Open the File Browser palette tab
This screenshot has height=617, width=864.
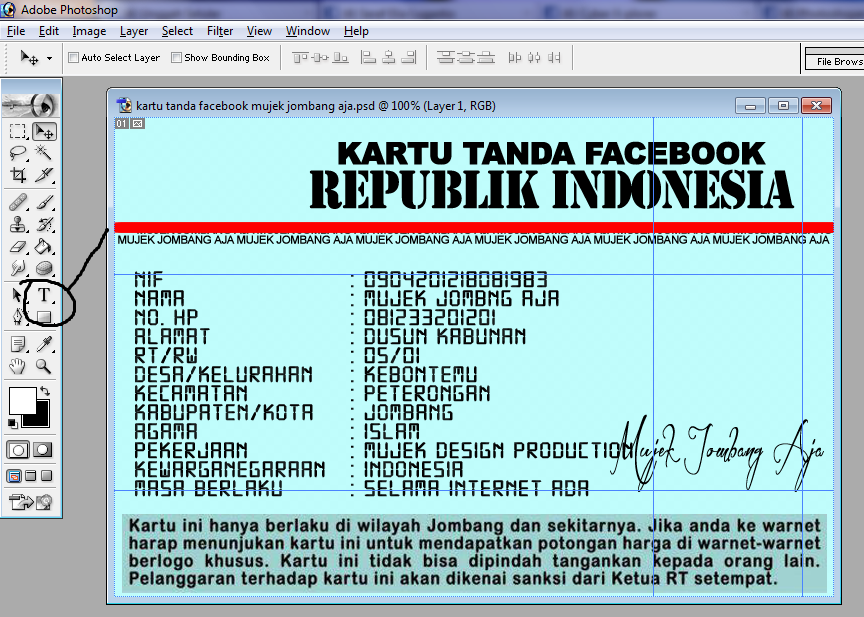point(835,62)
